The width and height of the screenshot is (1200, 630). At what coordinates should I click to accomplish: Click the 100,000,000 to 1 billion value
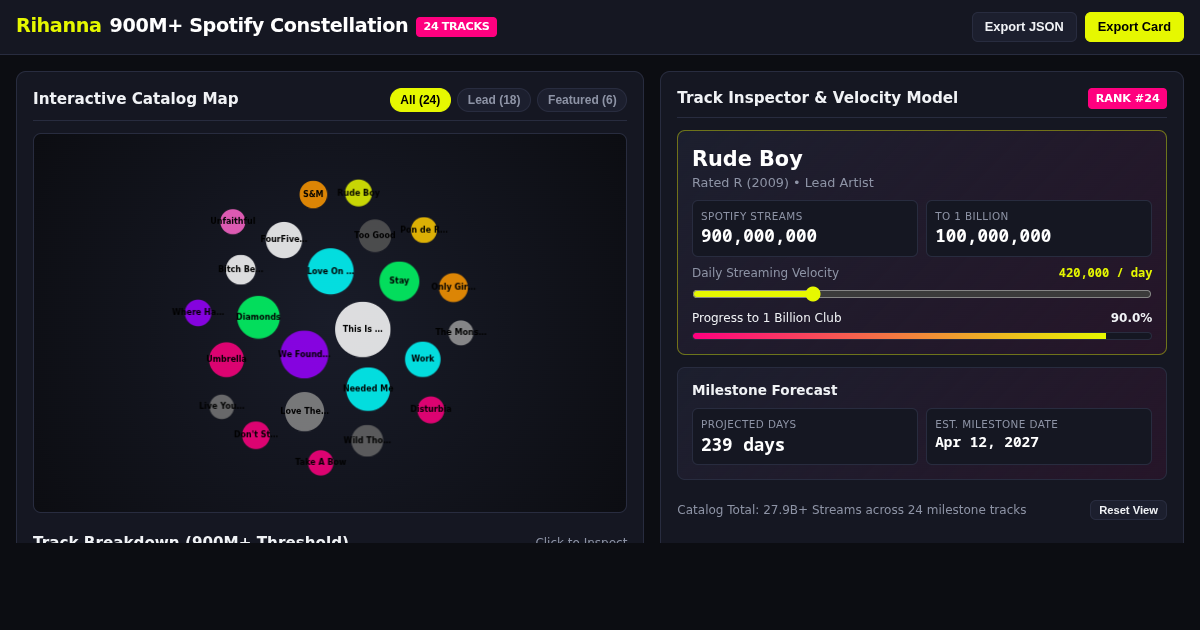[x=993, y=236]
